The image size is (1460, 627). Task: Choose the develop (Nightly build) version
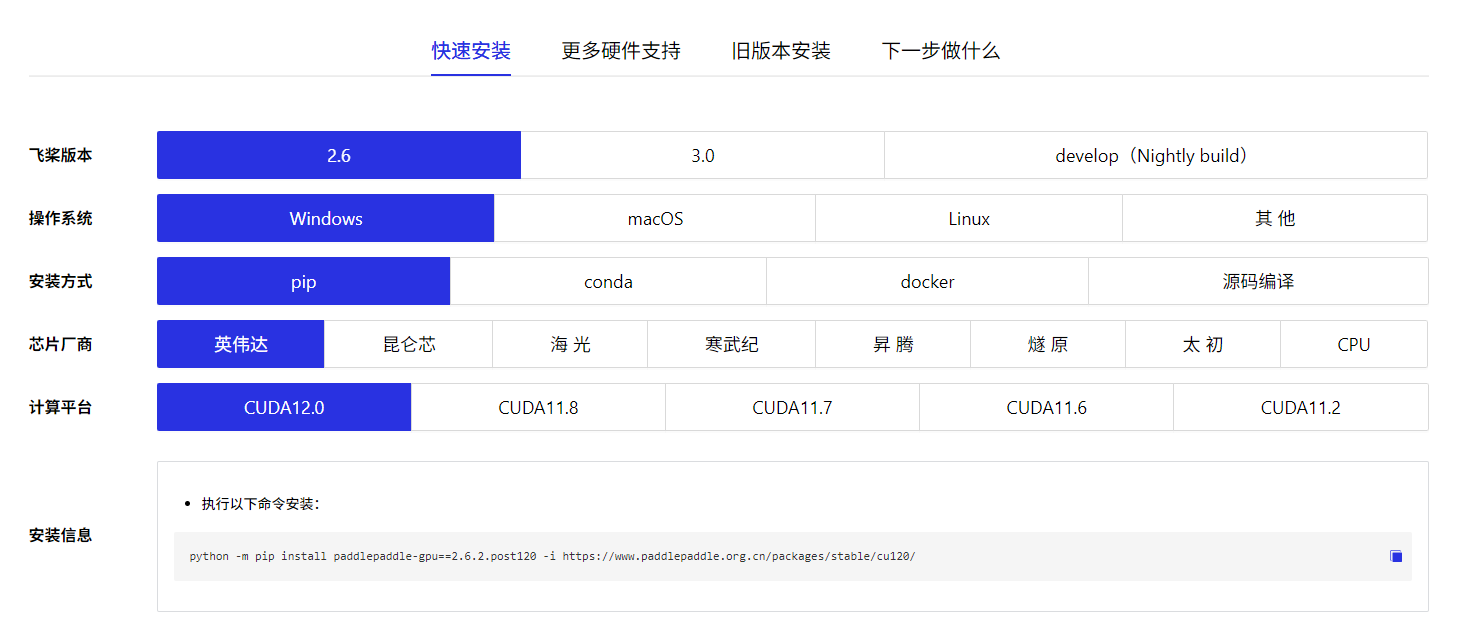tap(1156, 155)
